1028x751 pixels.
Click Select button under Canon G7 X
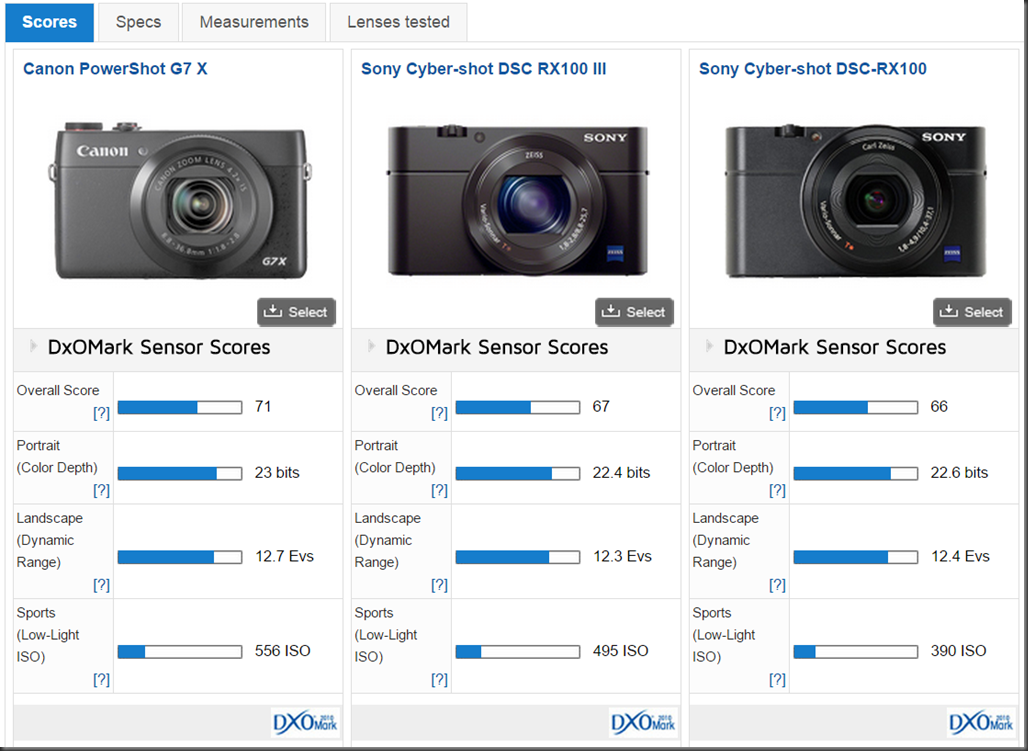pyautogui.click(x=296, y=312)
